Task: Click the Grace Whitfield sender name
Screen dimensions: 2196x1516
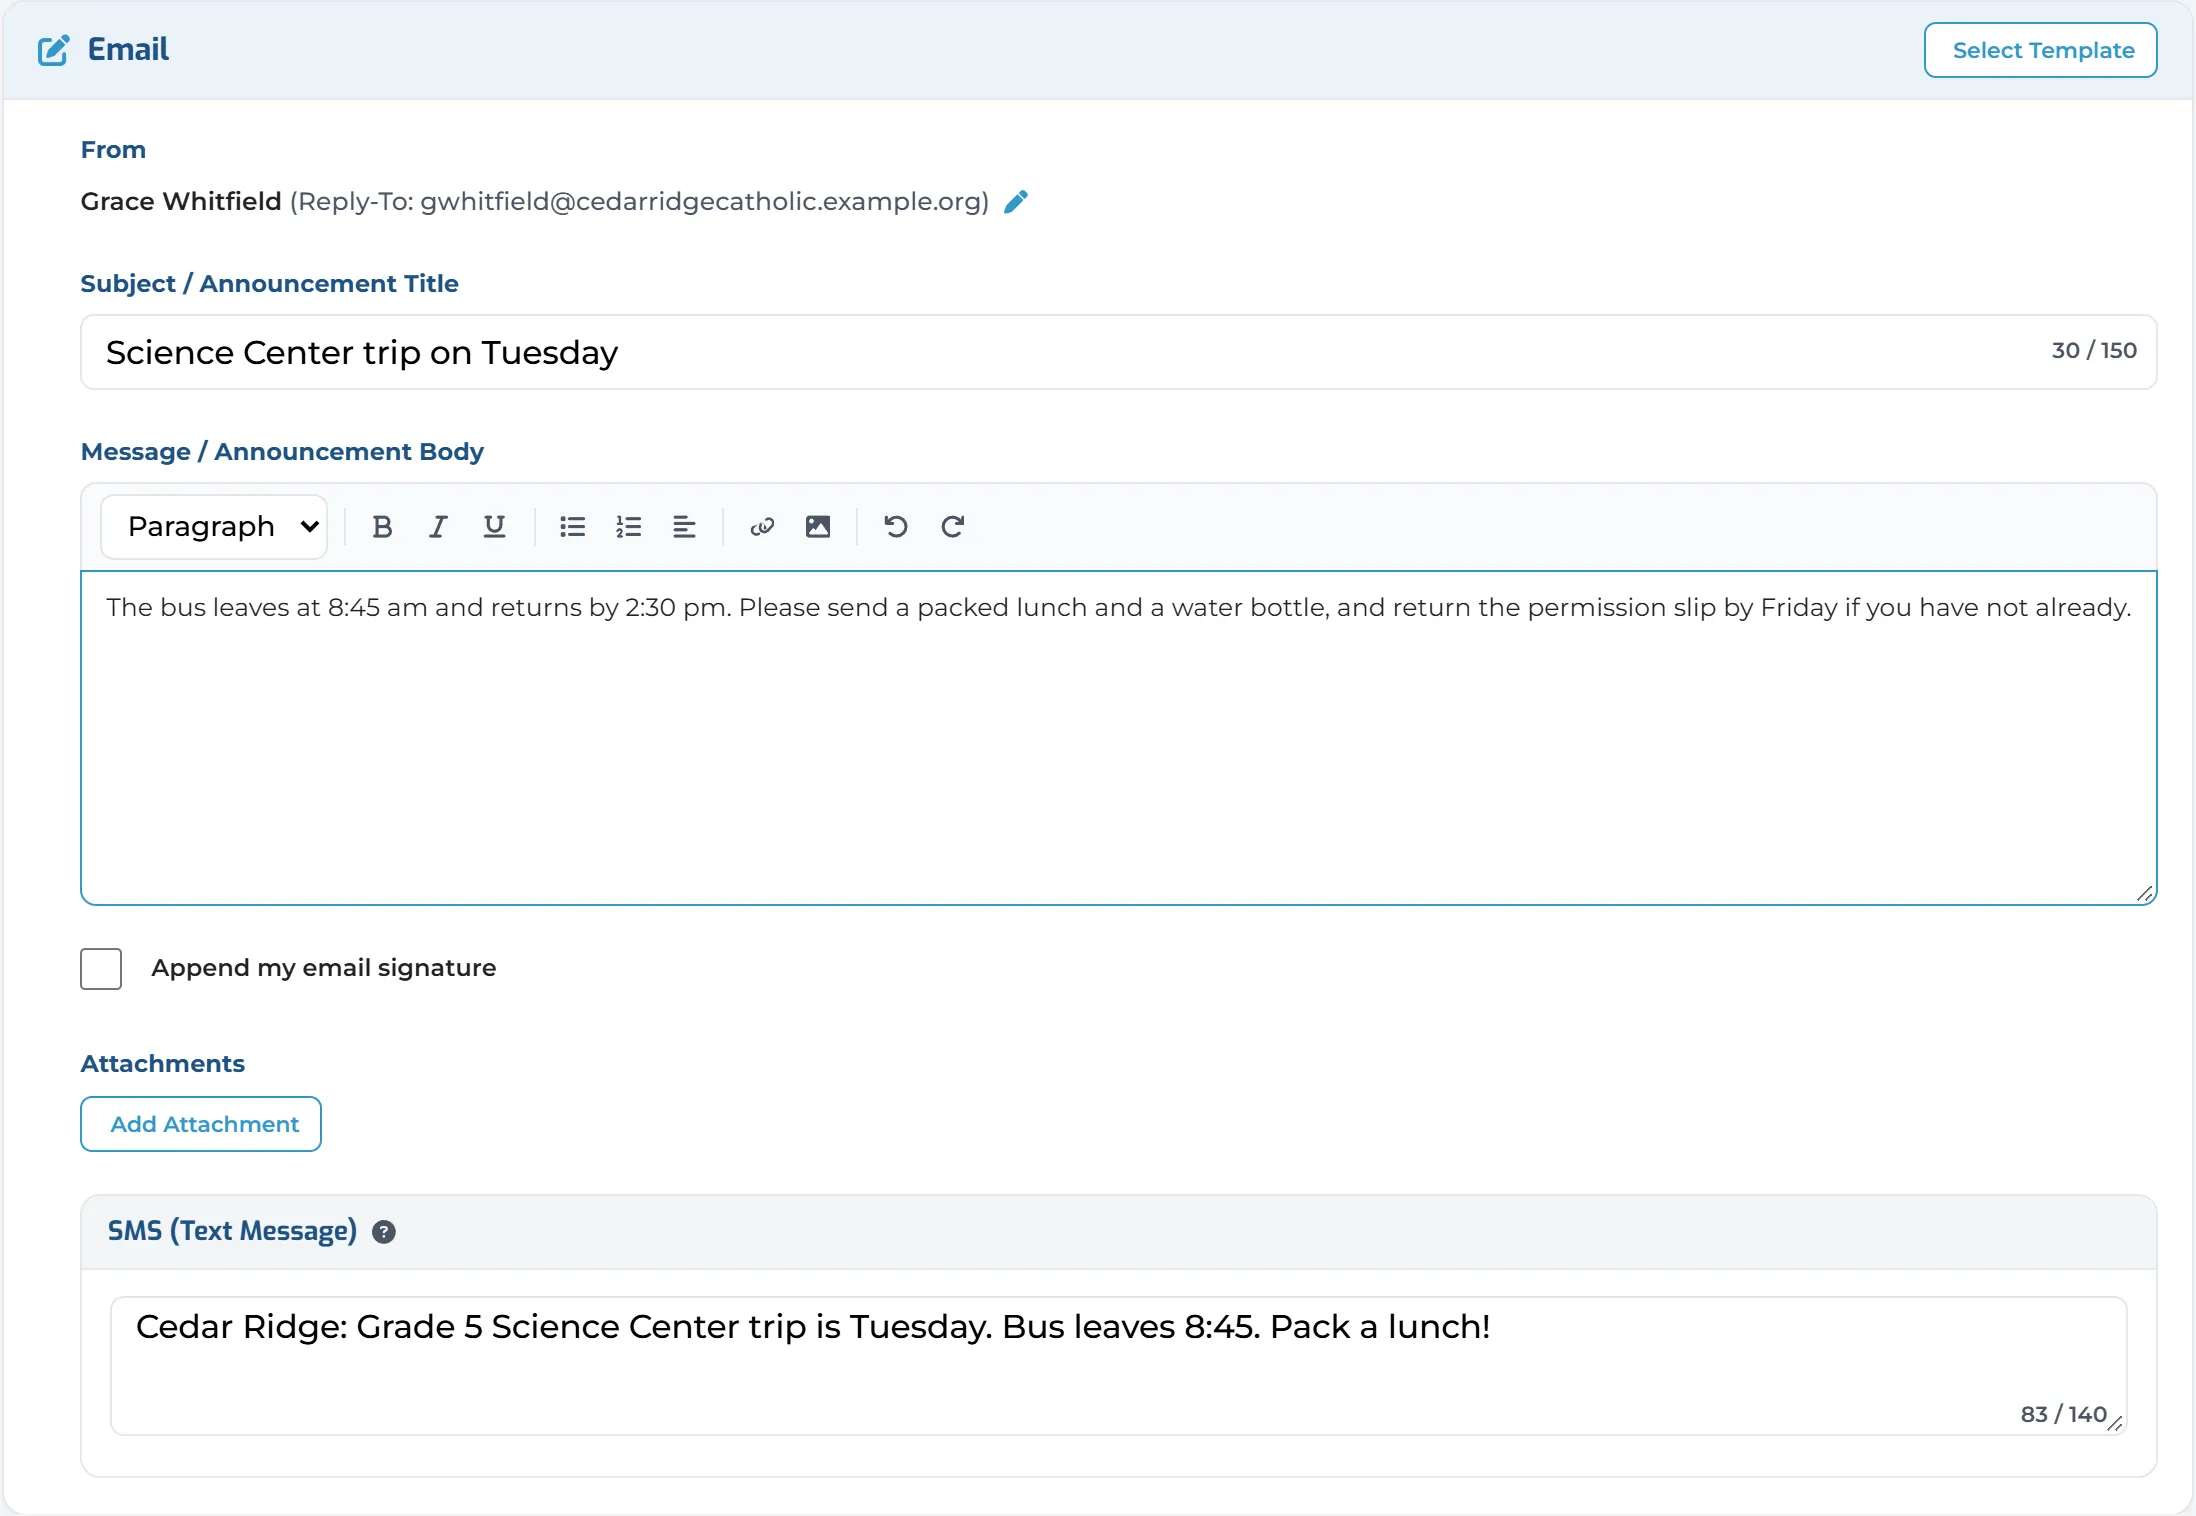Action: (x=181, y=202)
